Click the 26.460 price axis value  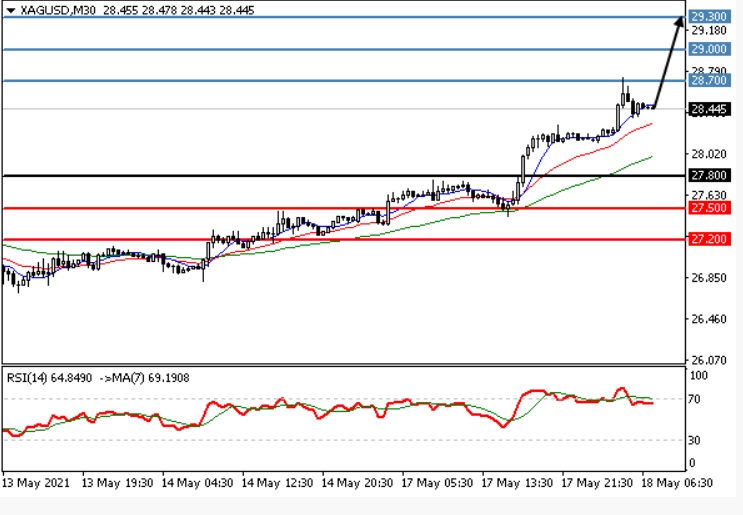point(709,319)
